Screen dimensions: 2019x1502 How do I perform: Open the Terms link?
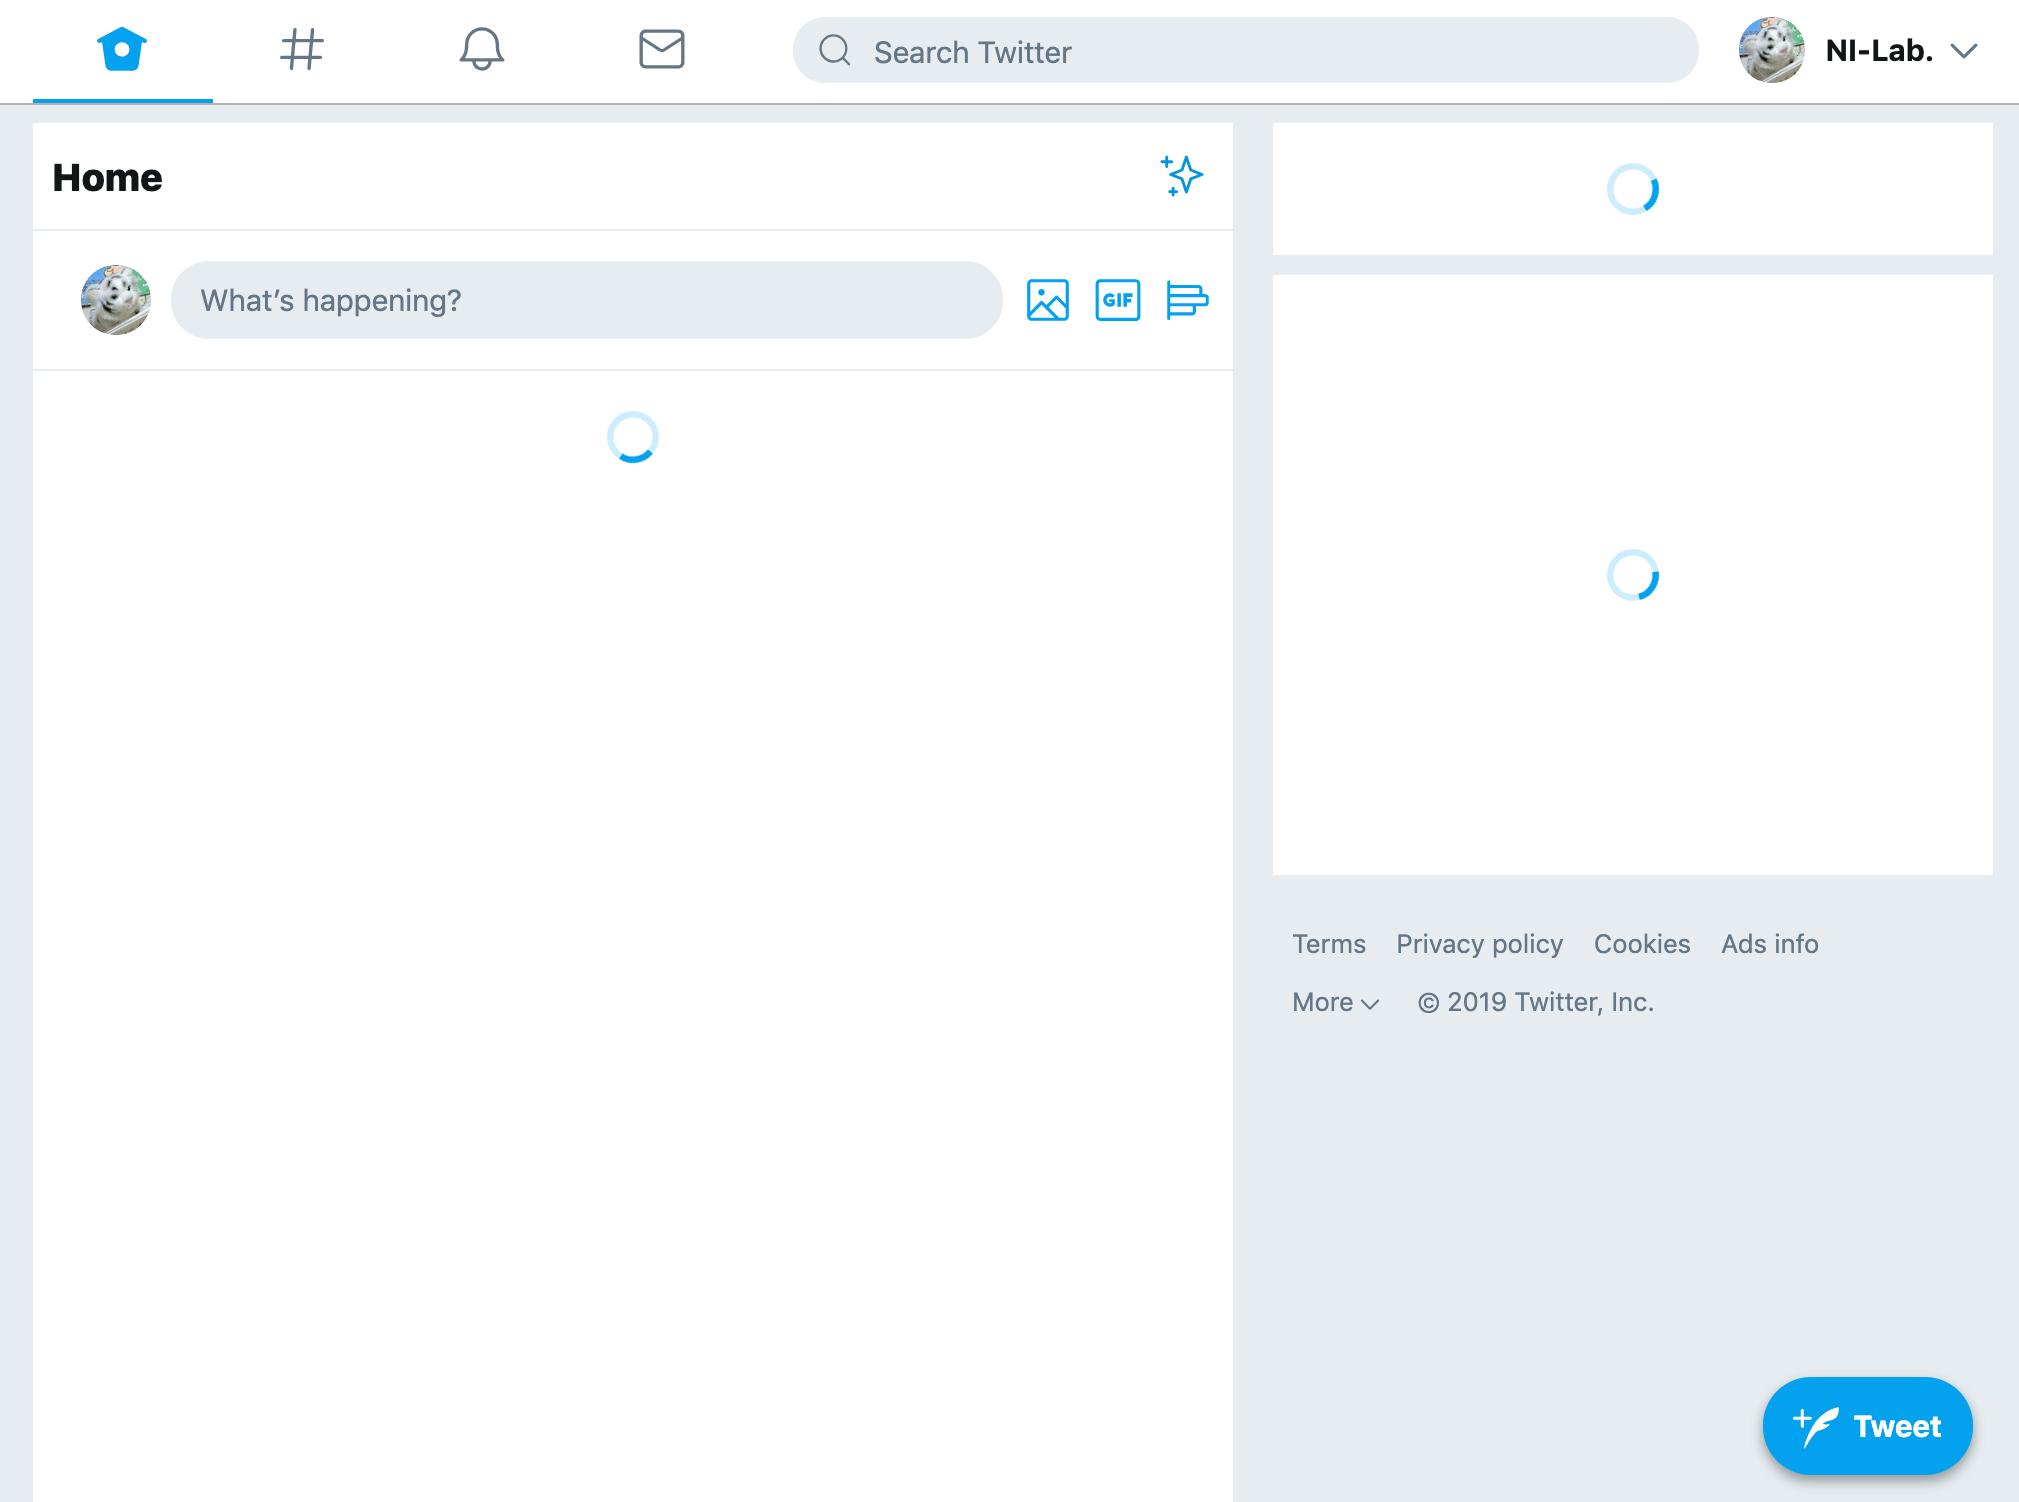click(1329, 944)
